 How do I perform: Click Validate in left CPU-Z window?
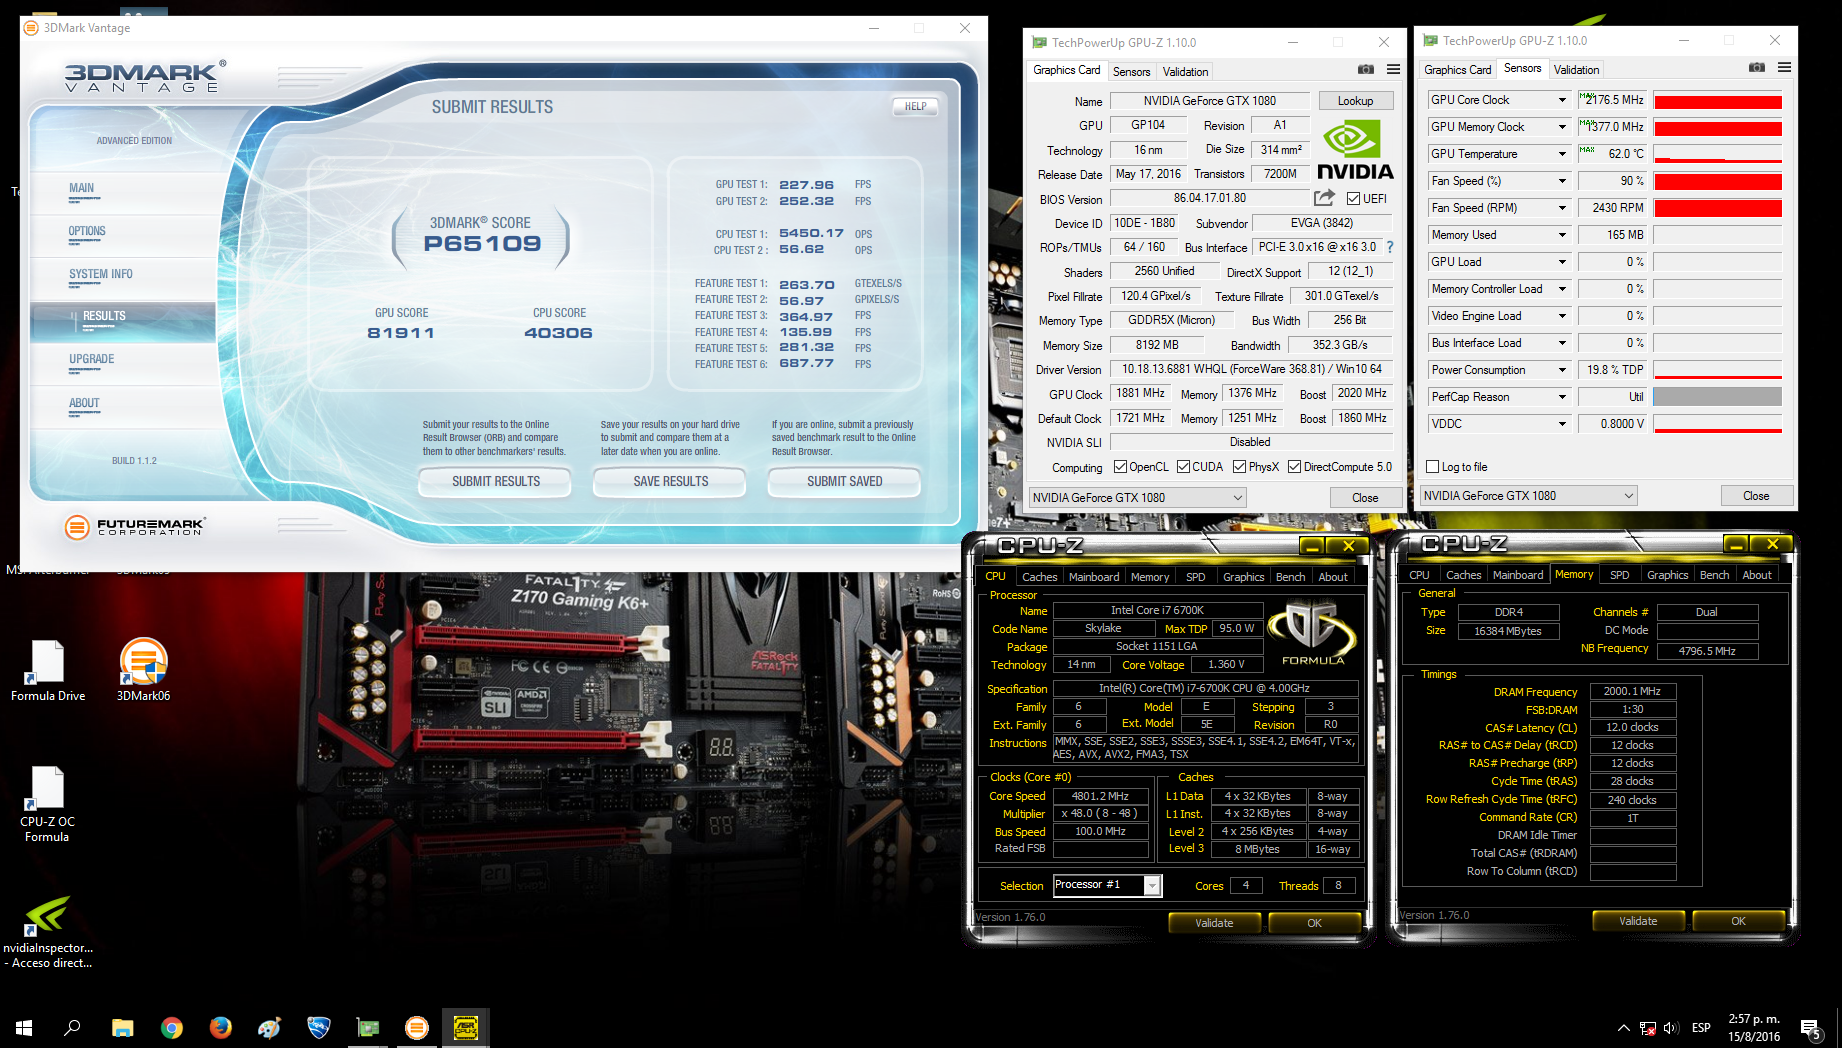tap(1214, 923)
